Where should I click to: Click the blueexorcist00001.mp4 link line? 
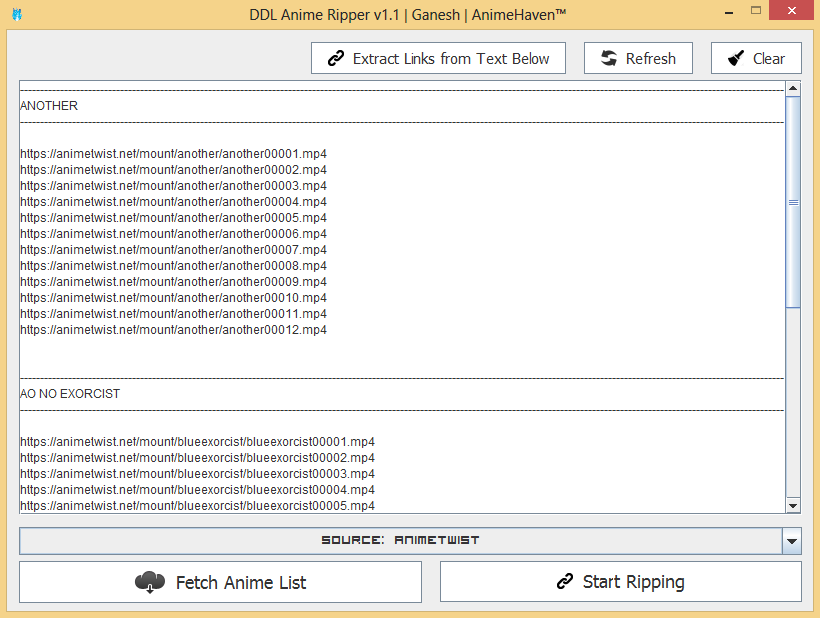tap(198, 442)
